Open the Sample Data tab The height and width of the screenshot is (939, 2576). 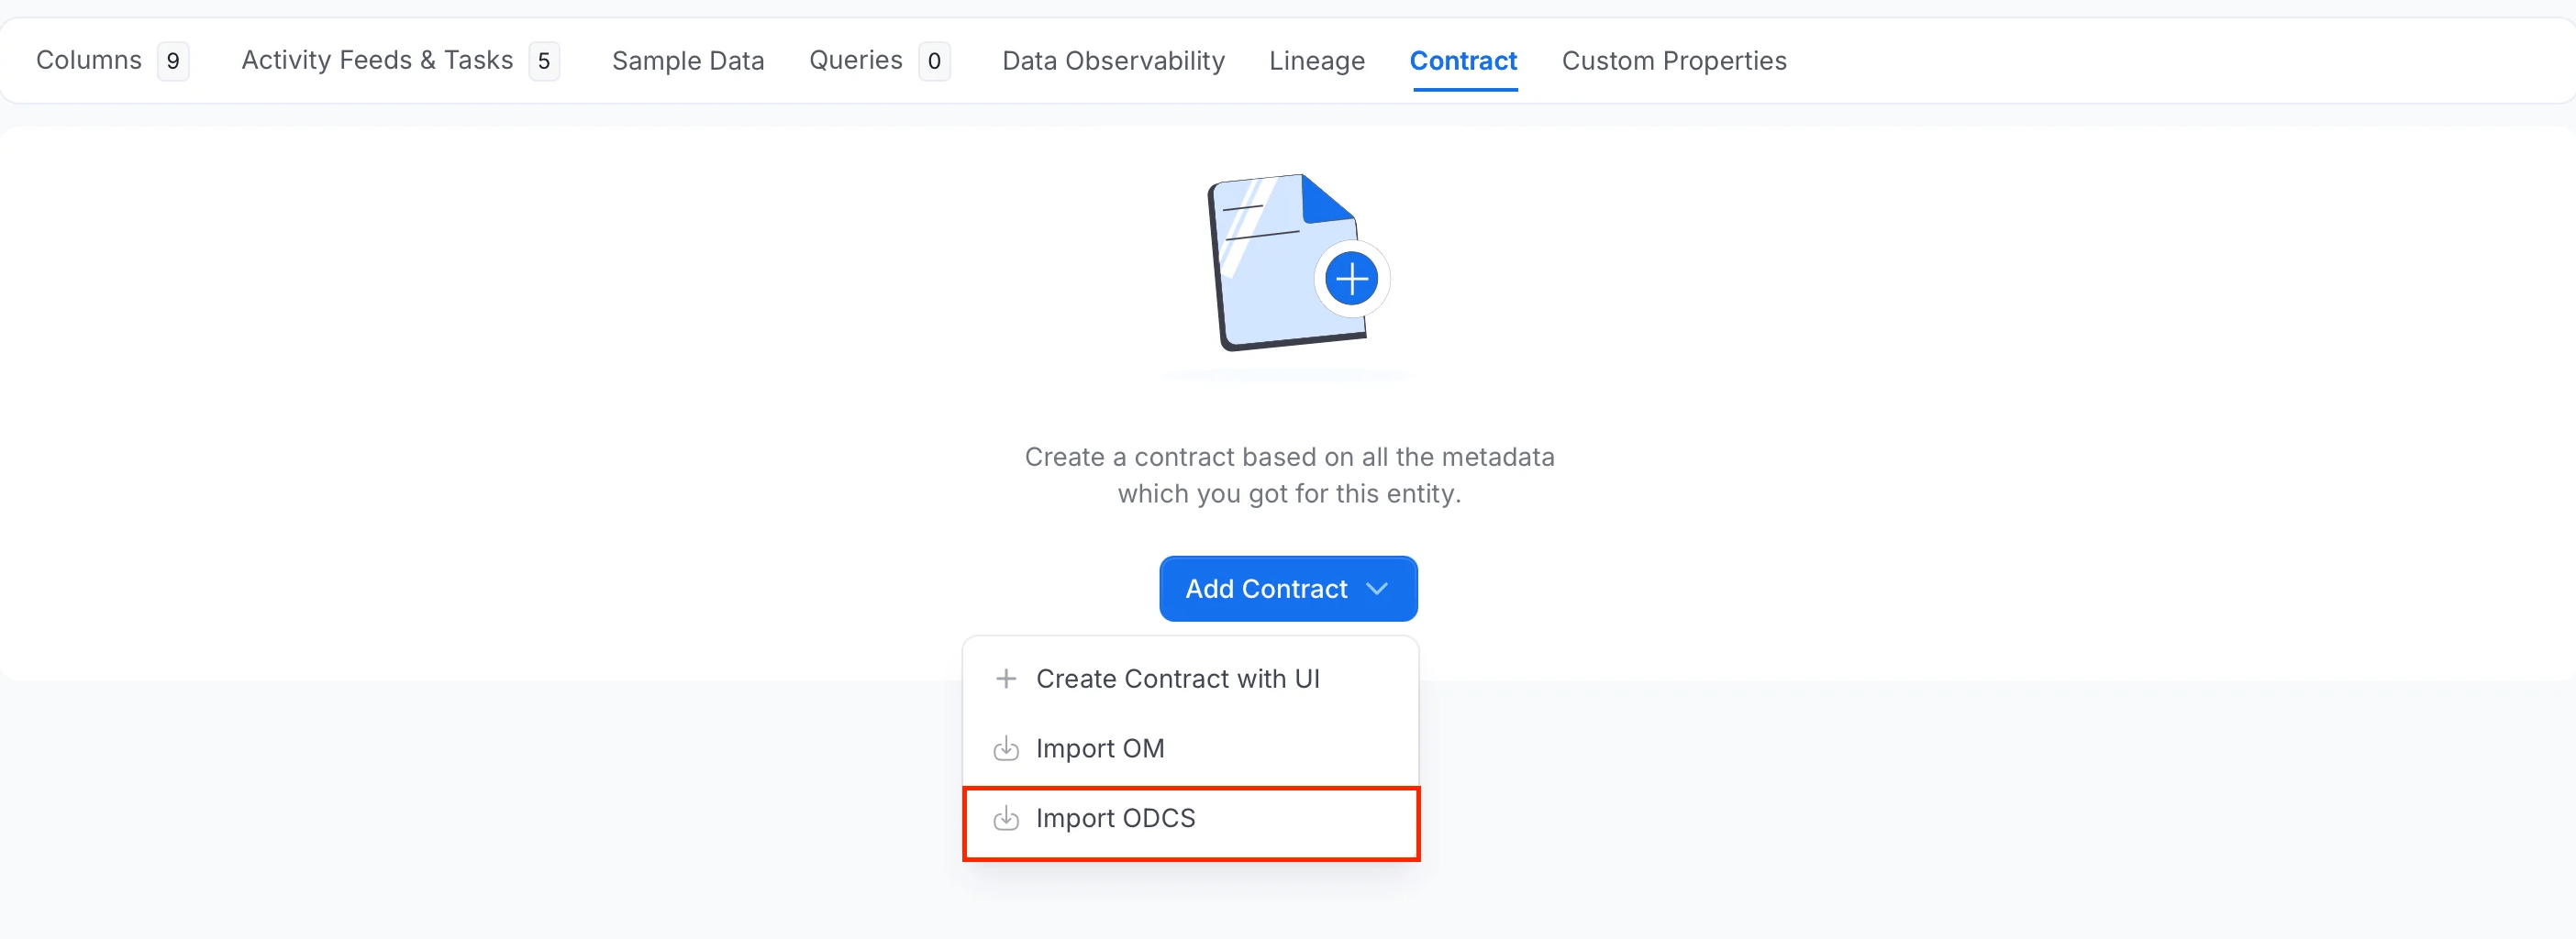click(688, 61)
